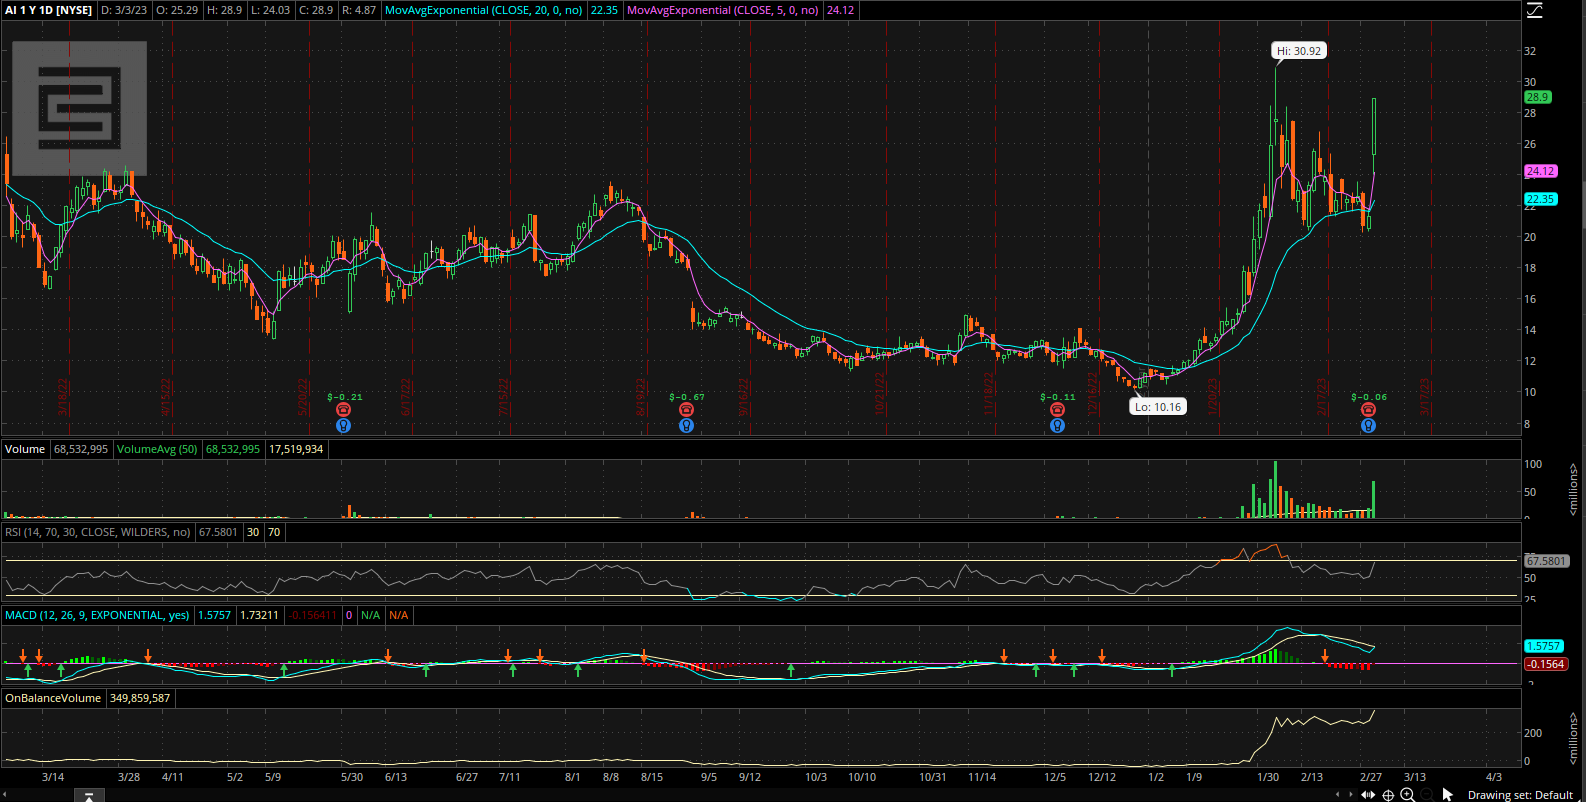1586x802 pixels.
Task: Select the pointer cursor tool
Action: pyautogui.click(x=1447, y=794)
